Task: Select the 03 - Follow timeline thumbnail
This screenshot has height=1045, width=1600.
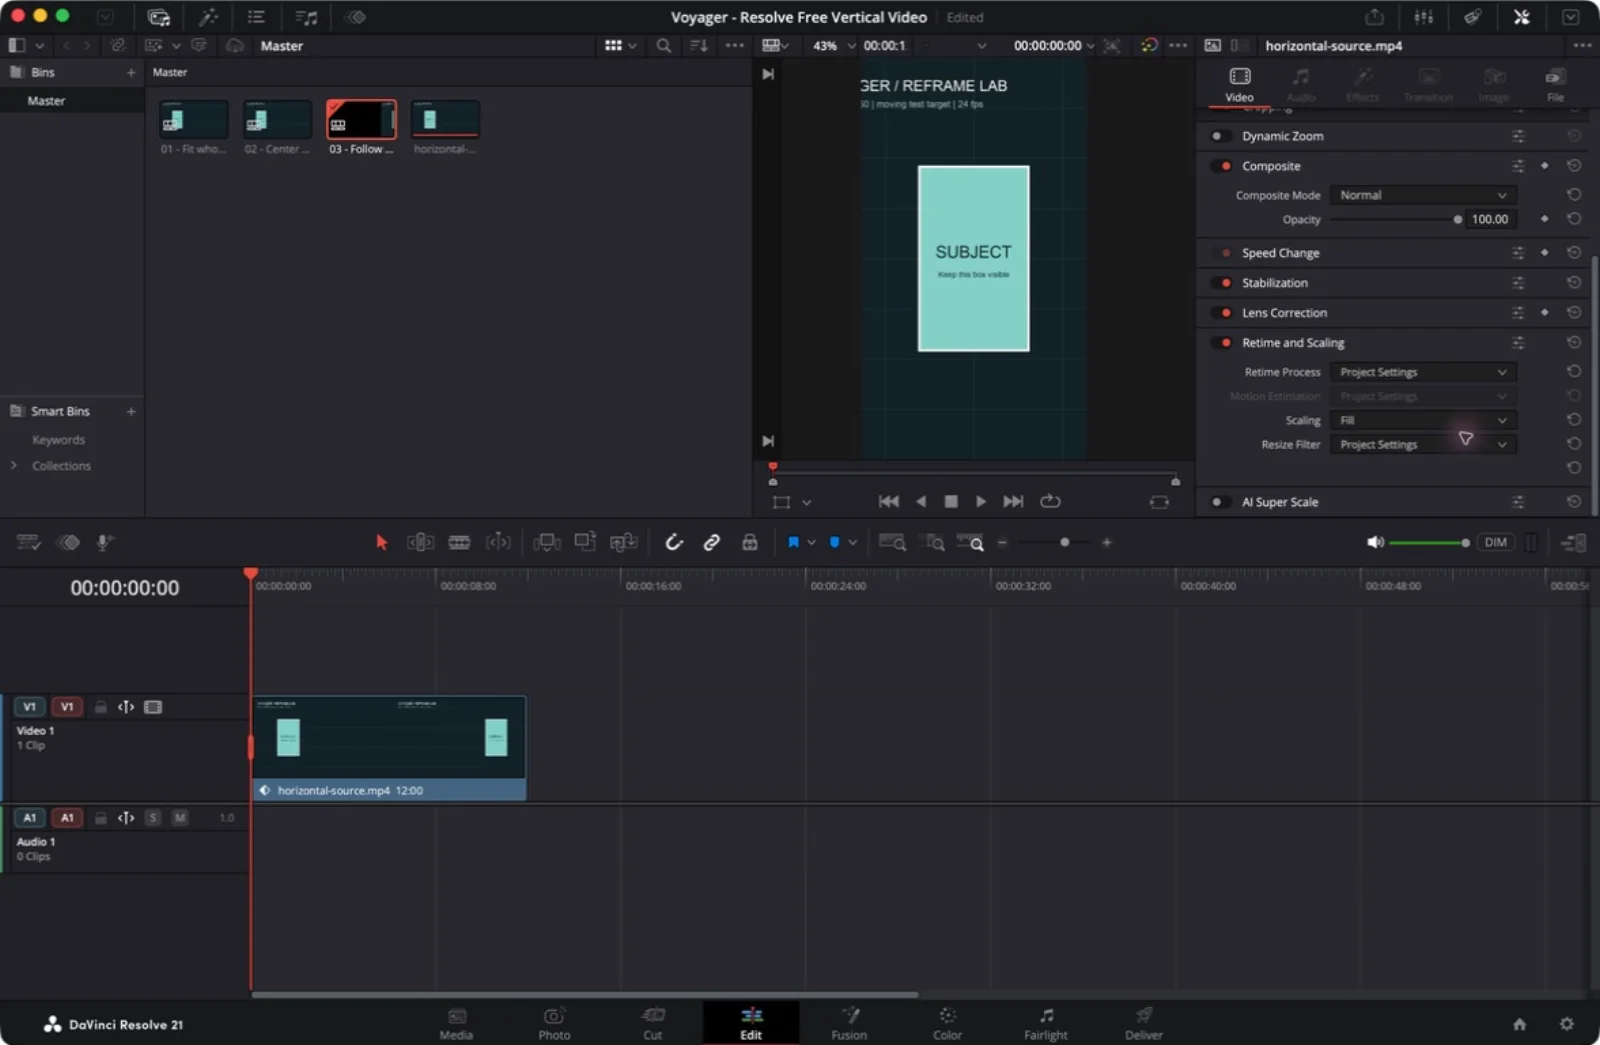Action: pos(361,120)
